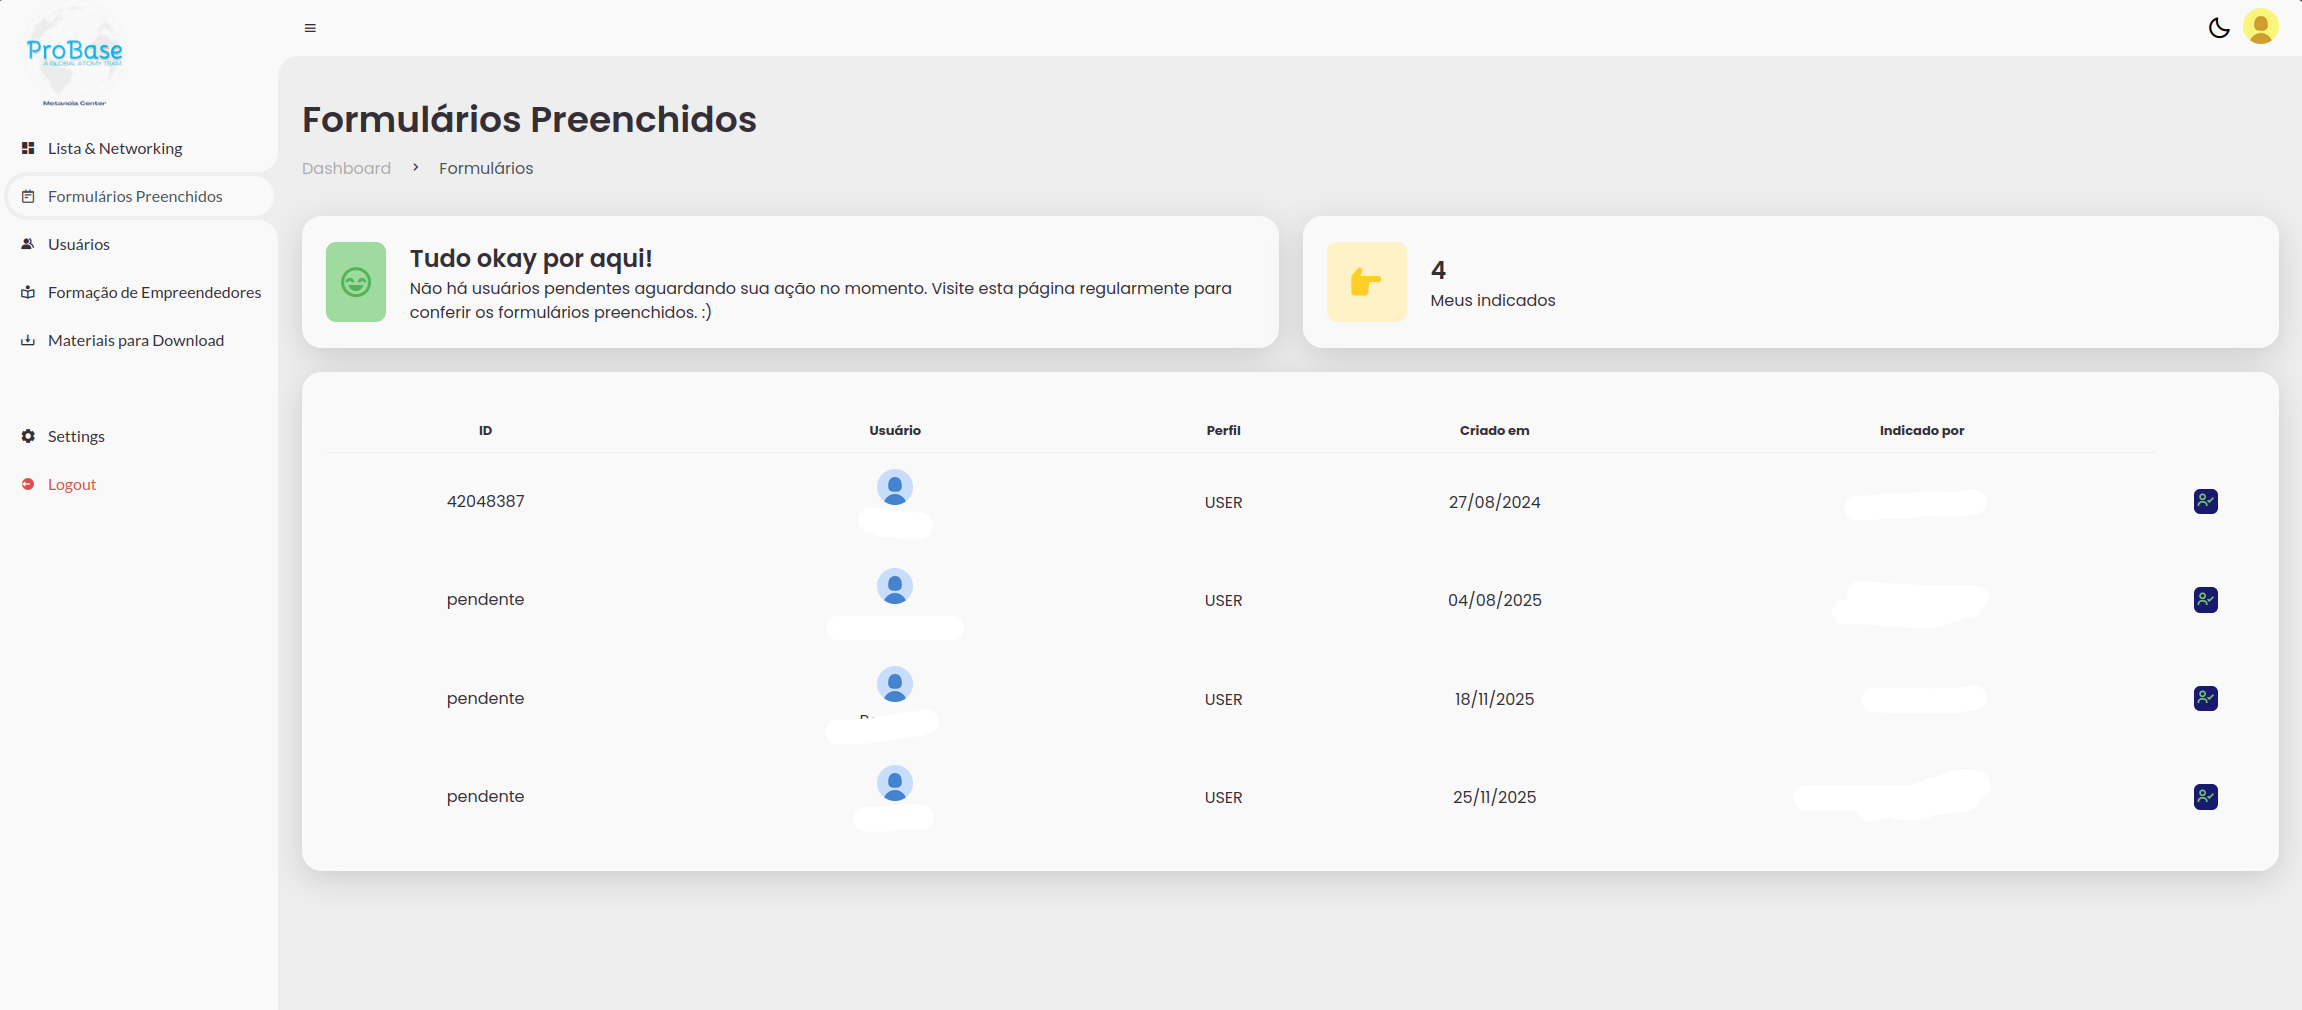This screenshot has width=2302, height=1010.
Task: Click the Settings gear icon
Action: pos(28,436)
